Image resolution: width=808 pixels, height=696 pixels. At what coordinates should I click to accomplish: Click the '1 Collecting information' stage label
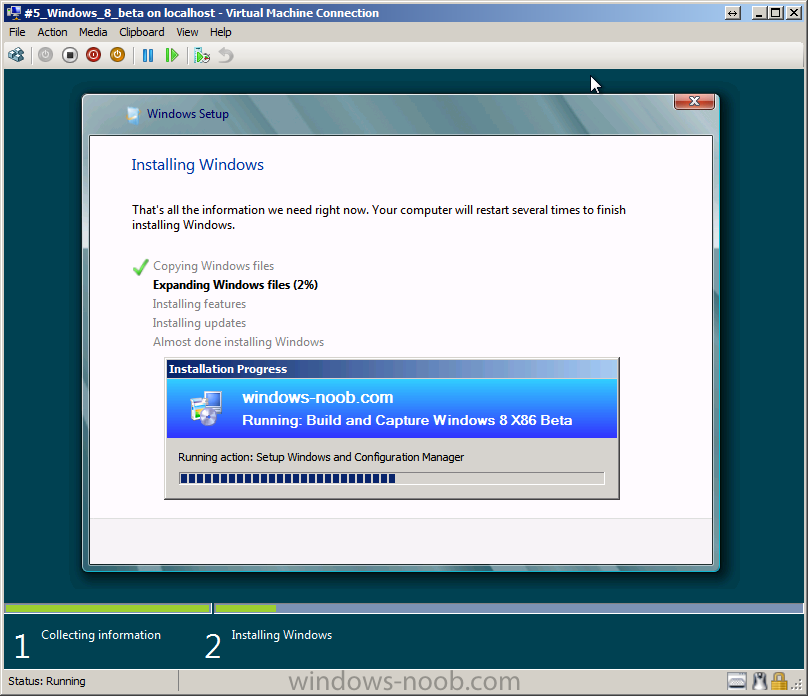tap(88, 643)
